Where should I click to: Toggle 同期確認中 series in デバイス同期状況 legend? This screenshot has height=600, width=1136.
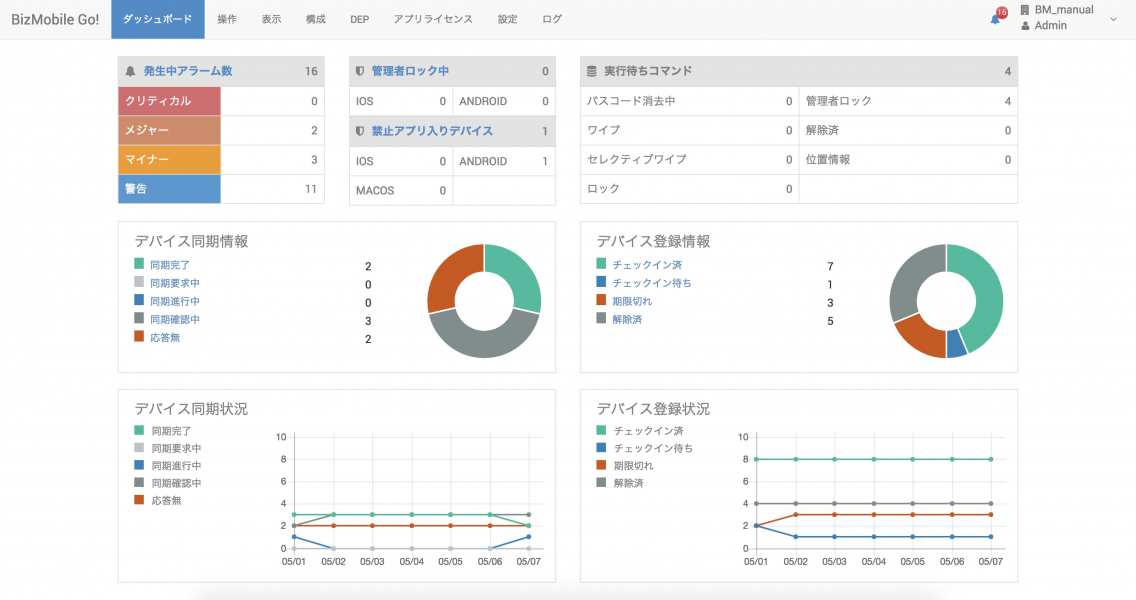tap(168, 483)
